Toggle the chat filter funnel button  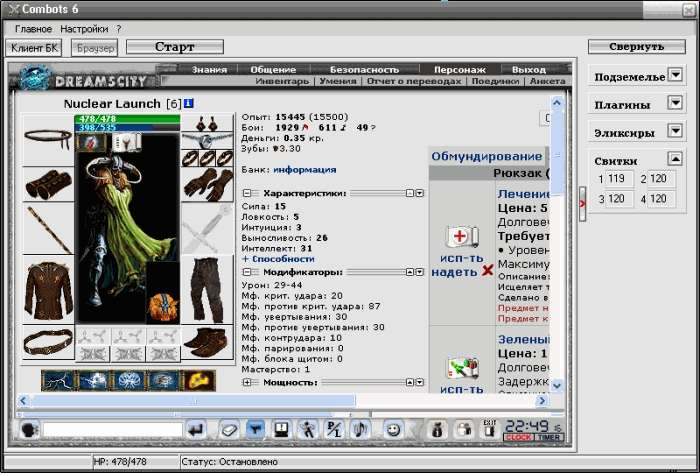click(x=255, y=430)
